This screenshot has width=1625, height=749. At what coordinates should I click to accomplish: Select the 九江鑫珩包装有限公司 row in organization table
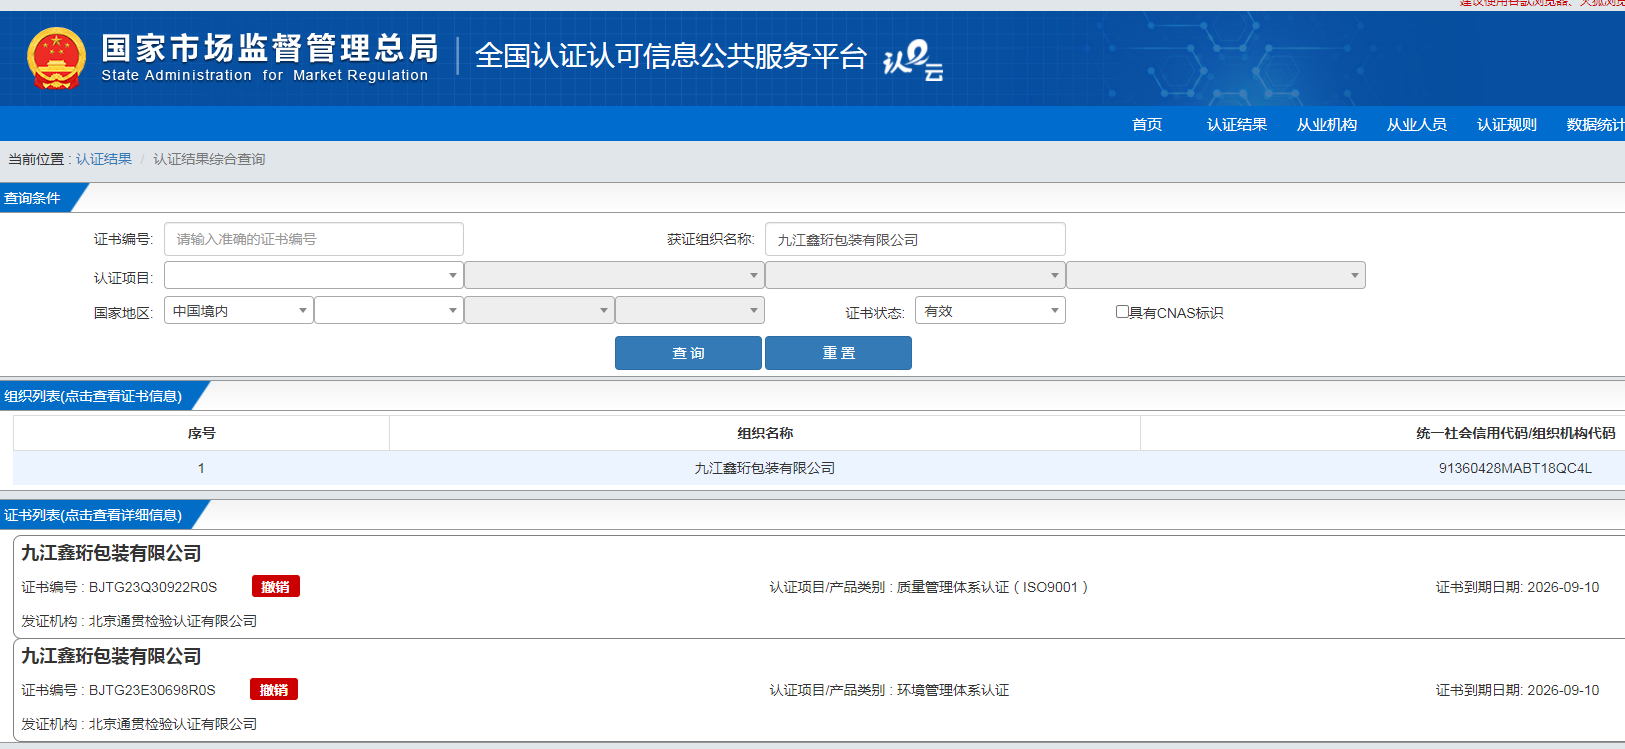pos(819,468)
